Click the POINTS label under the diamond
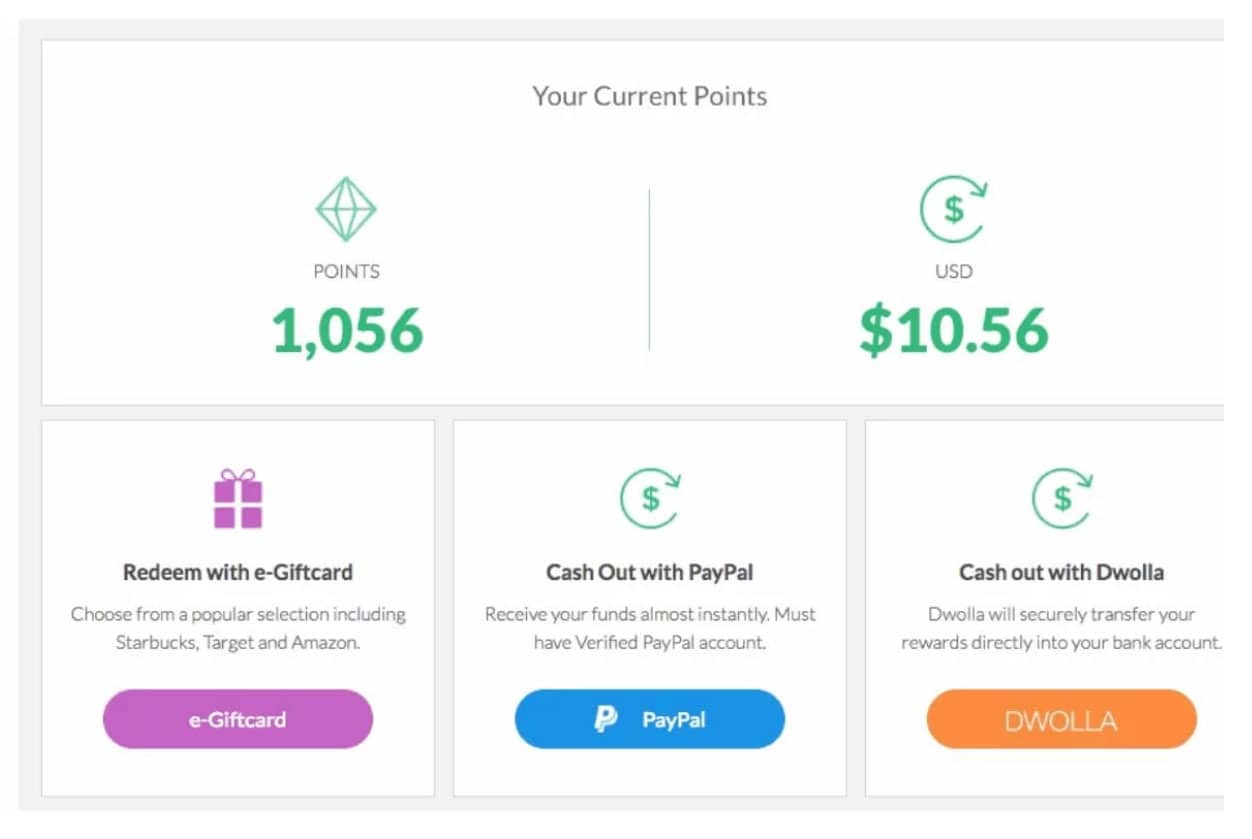Screen dimensions: 1252x839 click(x=346, y=271)
